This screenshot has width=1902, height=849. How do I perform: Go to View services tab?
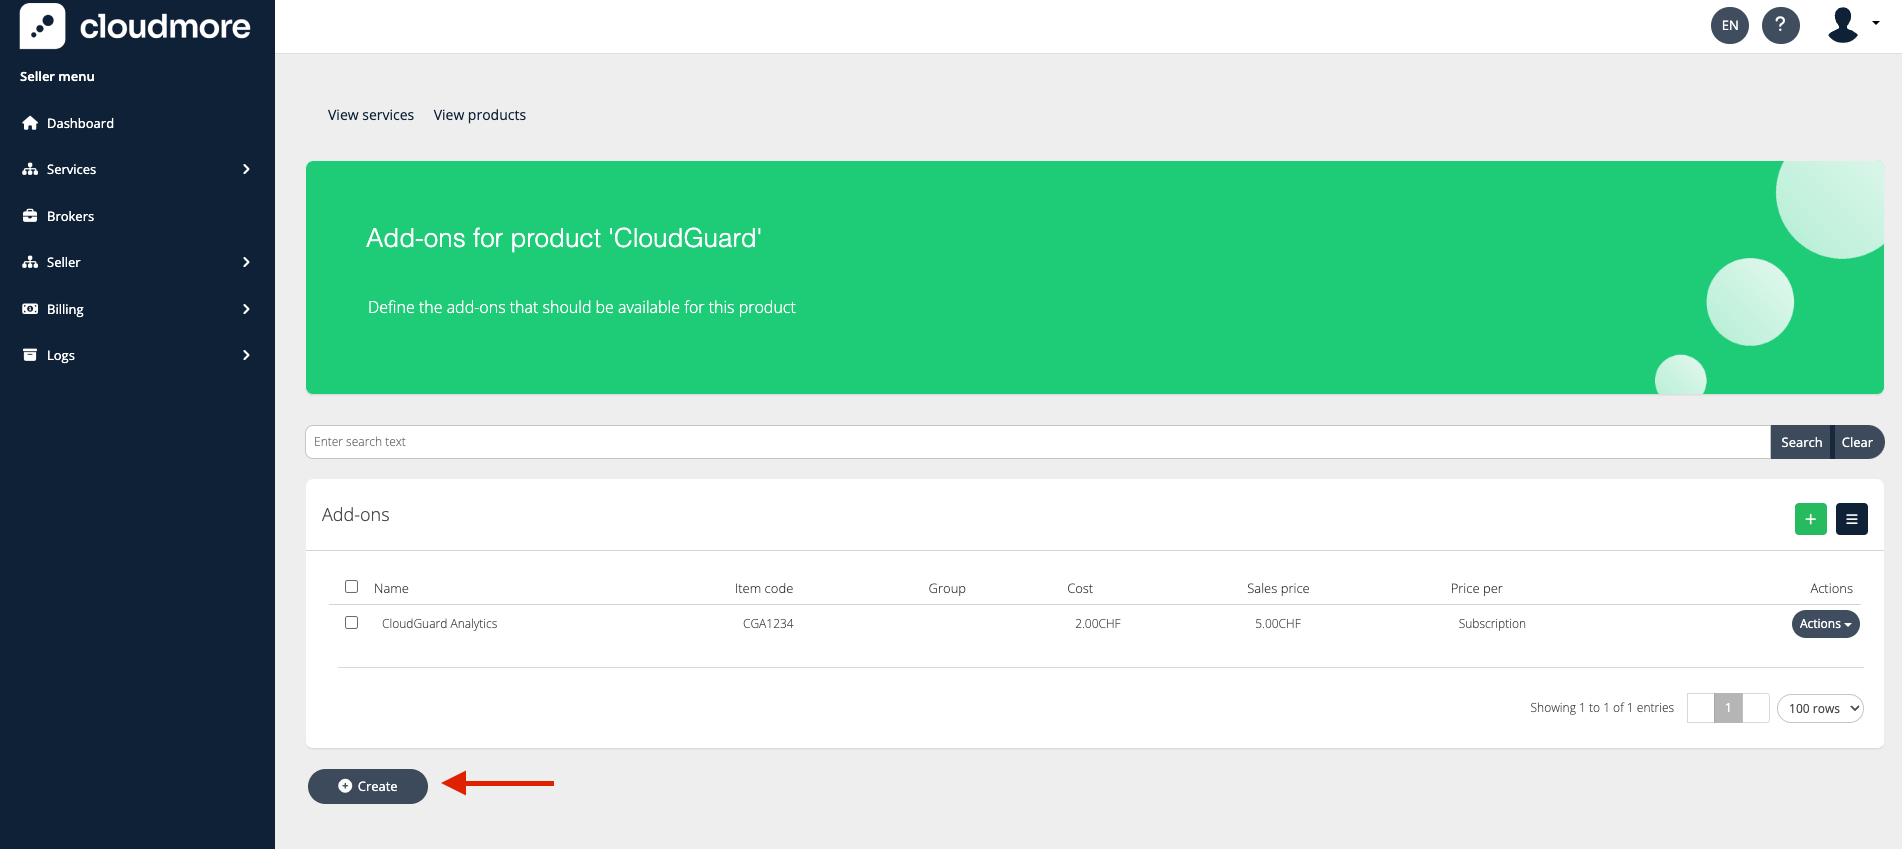pos(370,115)
